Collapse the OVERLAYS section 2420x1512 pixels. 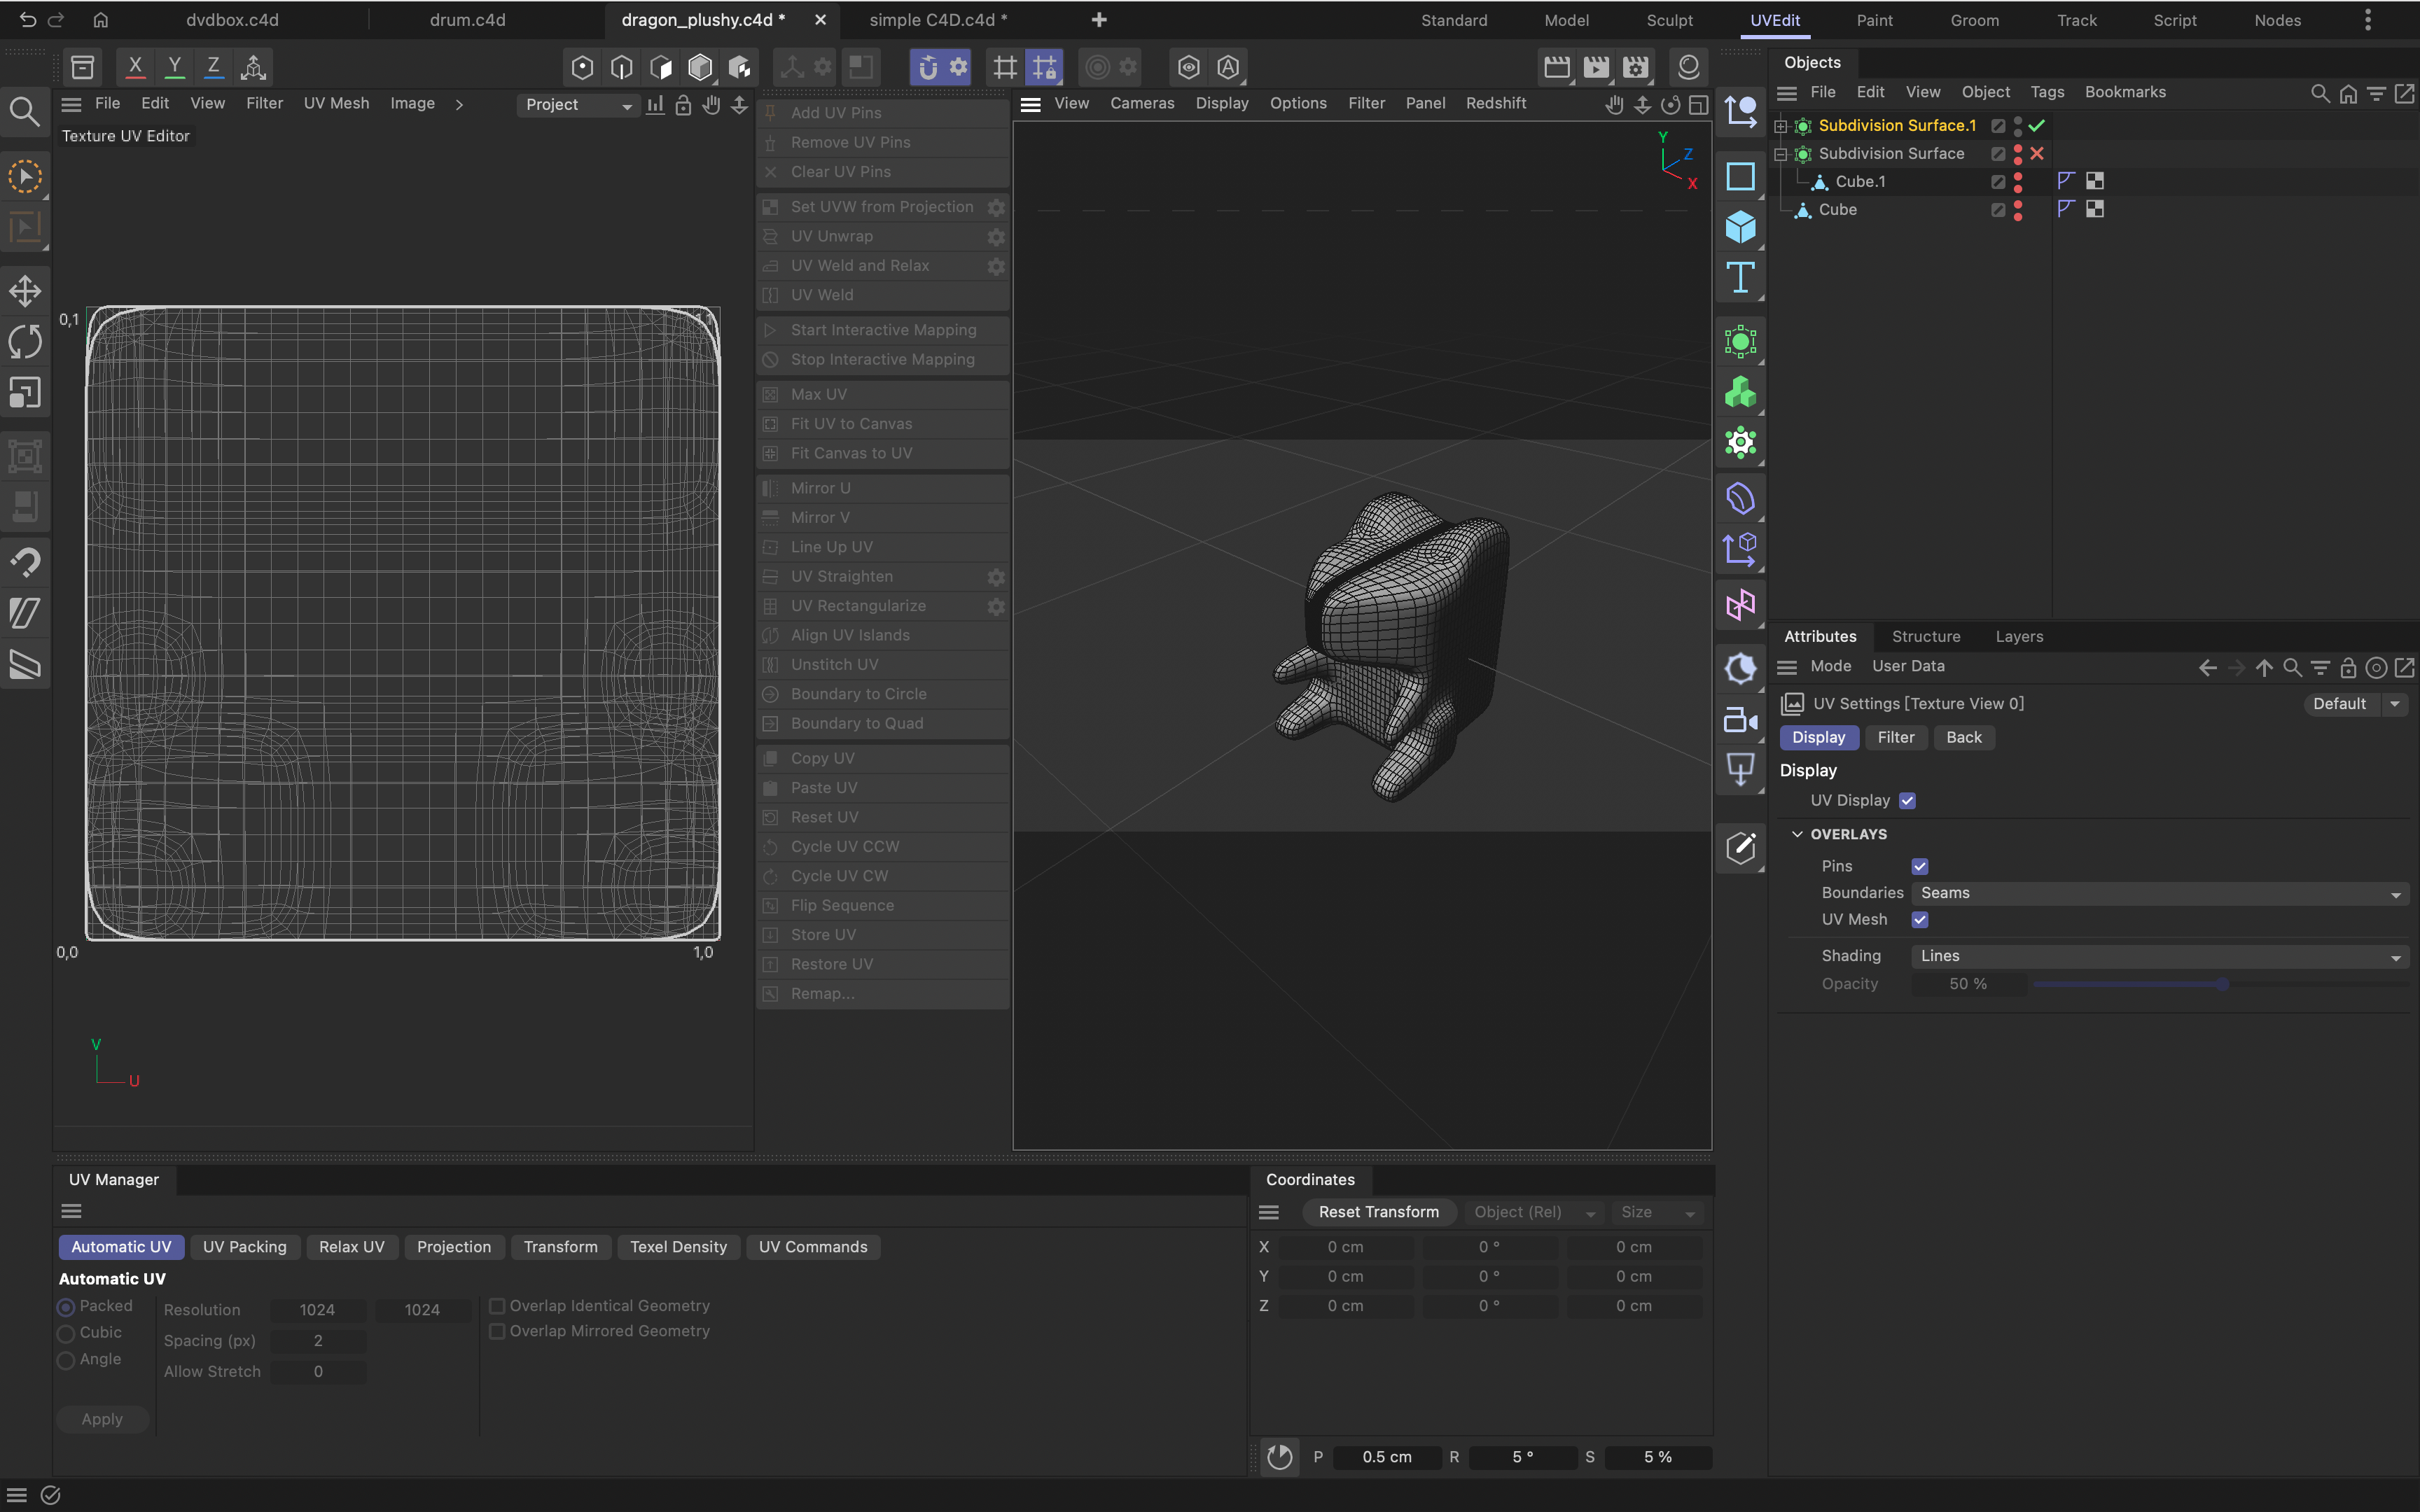(x=1797, y=834)
